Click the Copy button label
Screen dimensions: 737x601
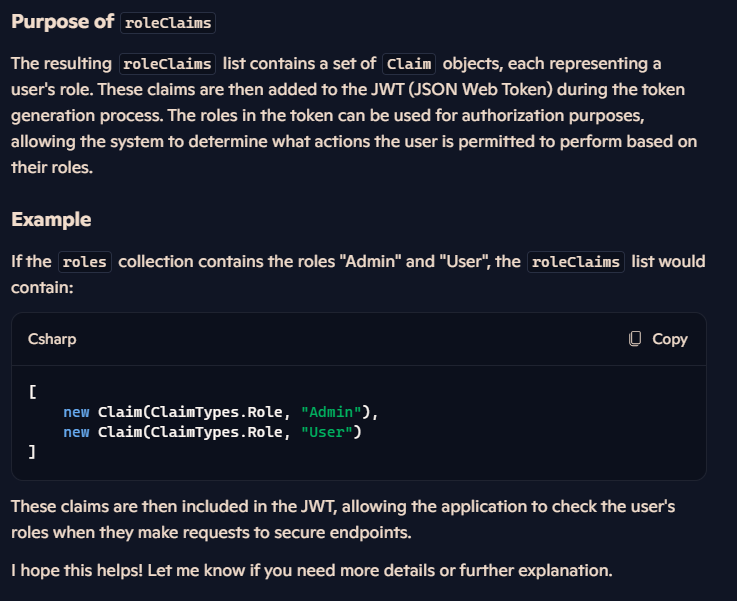click(x=670, y=339)
